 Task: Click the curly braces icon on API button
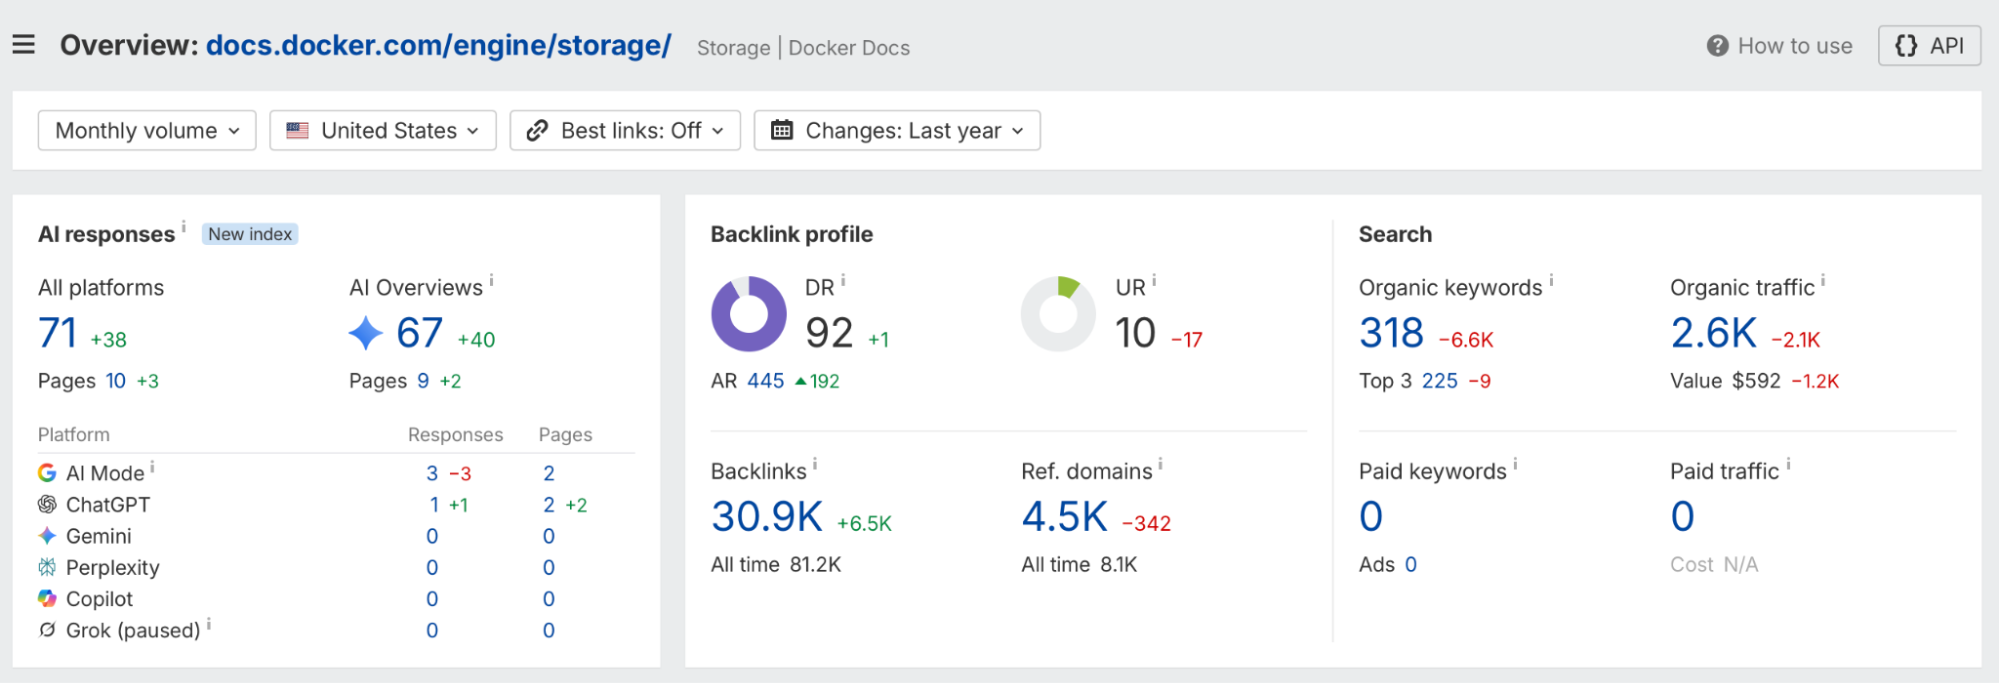1906,46
